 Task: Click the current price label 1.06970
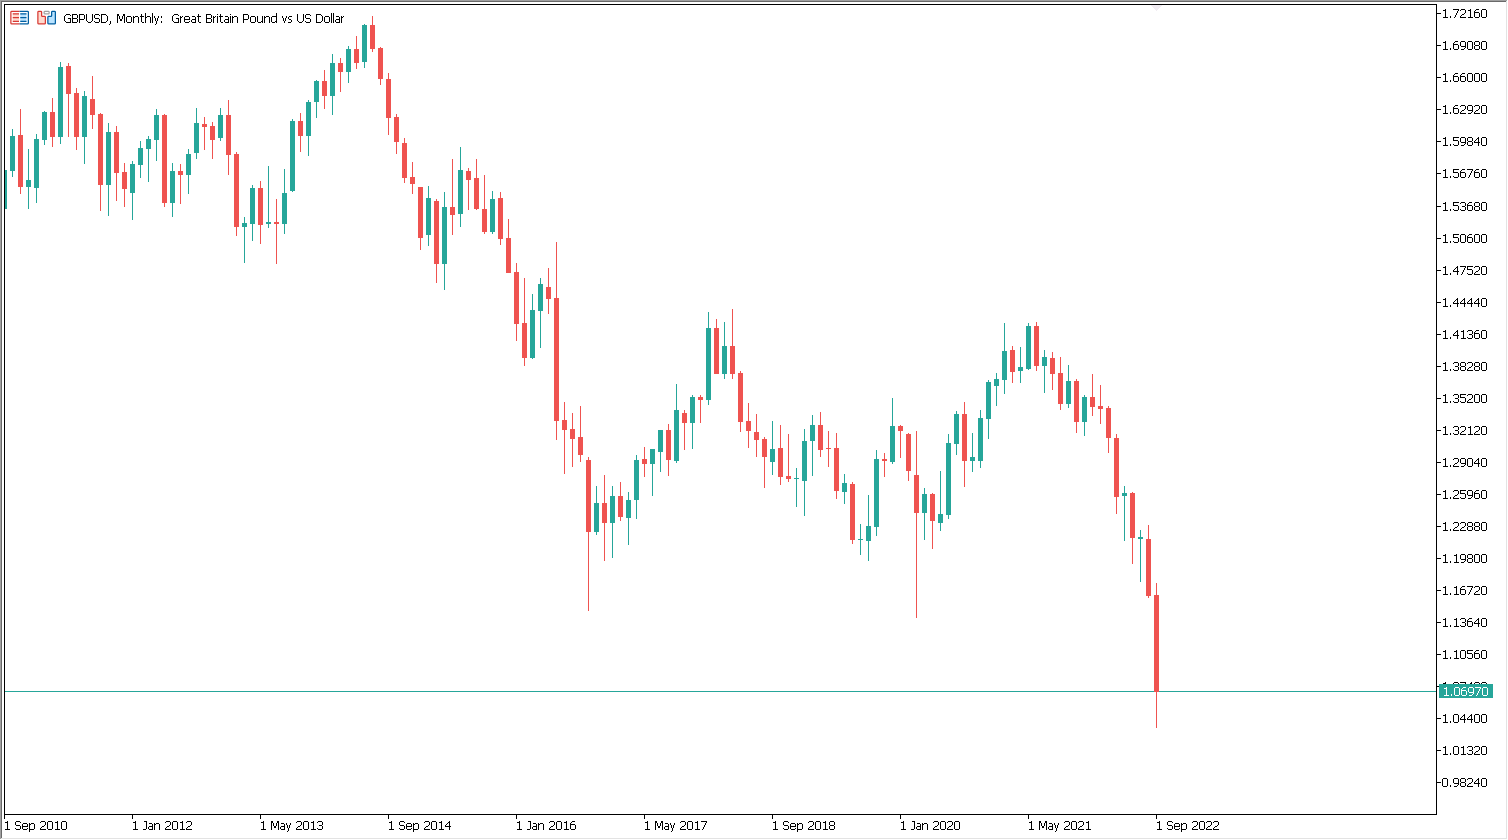[1465, 691]
